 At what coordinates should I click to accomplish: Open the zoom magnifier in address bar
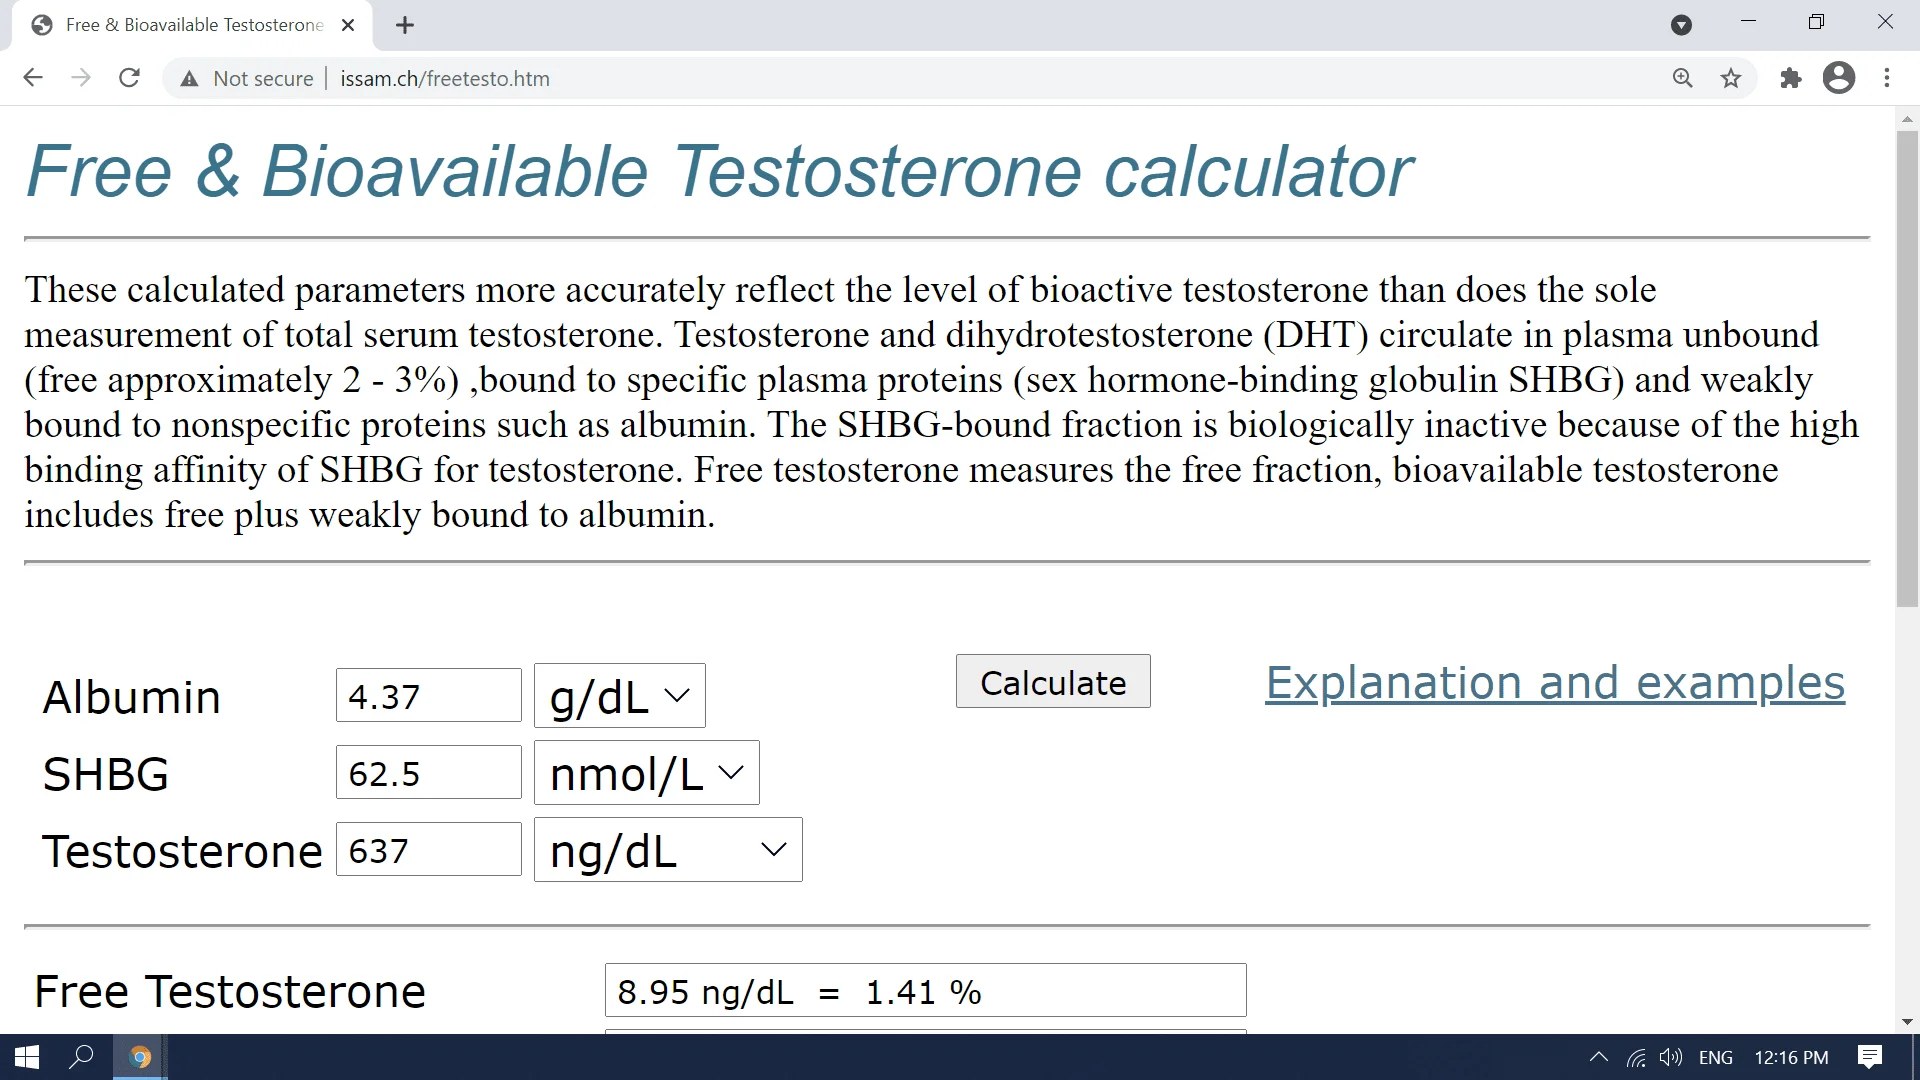coord(1683,78)
